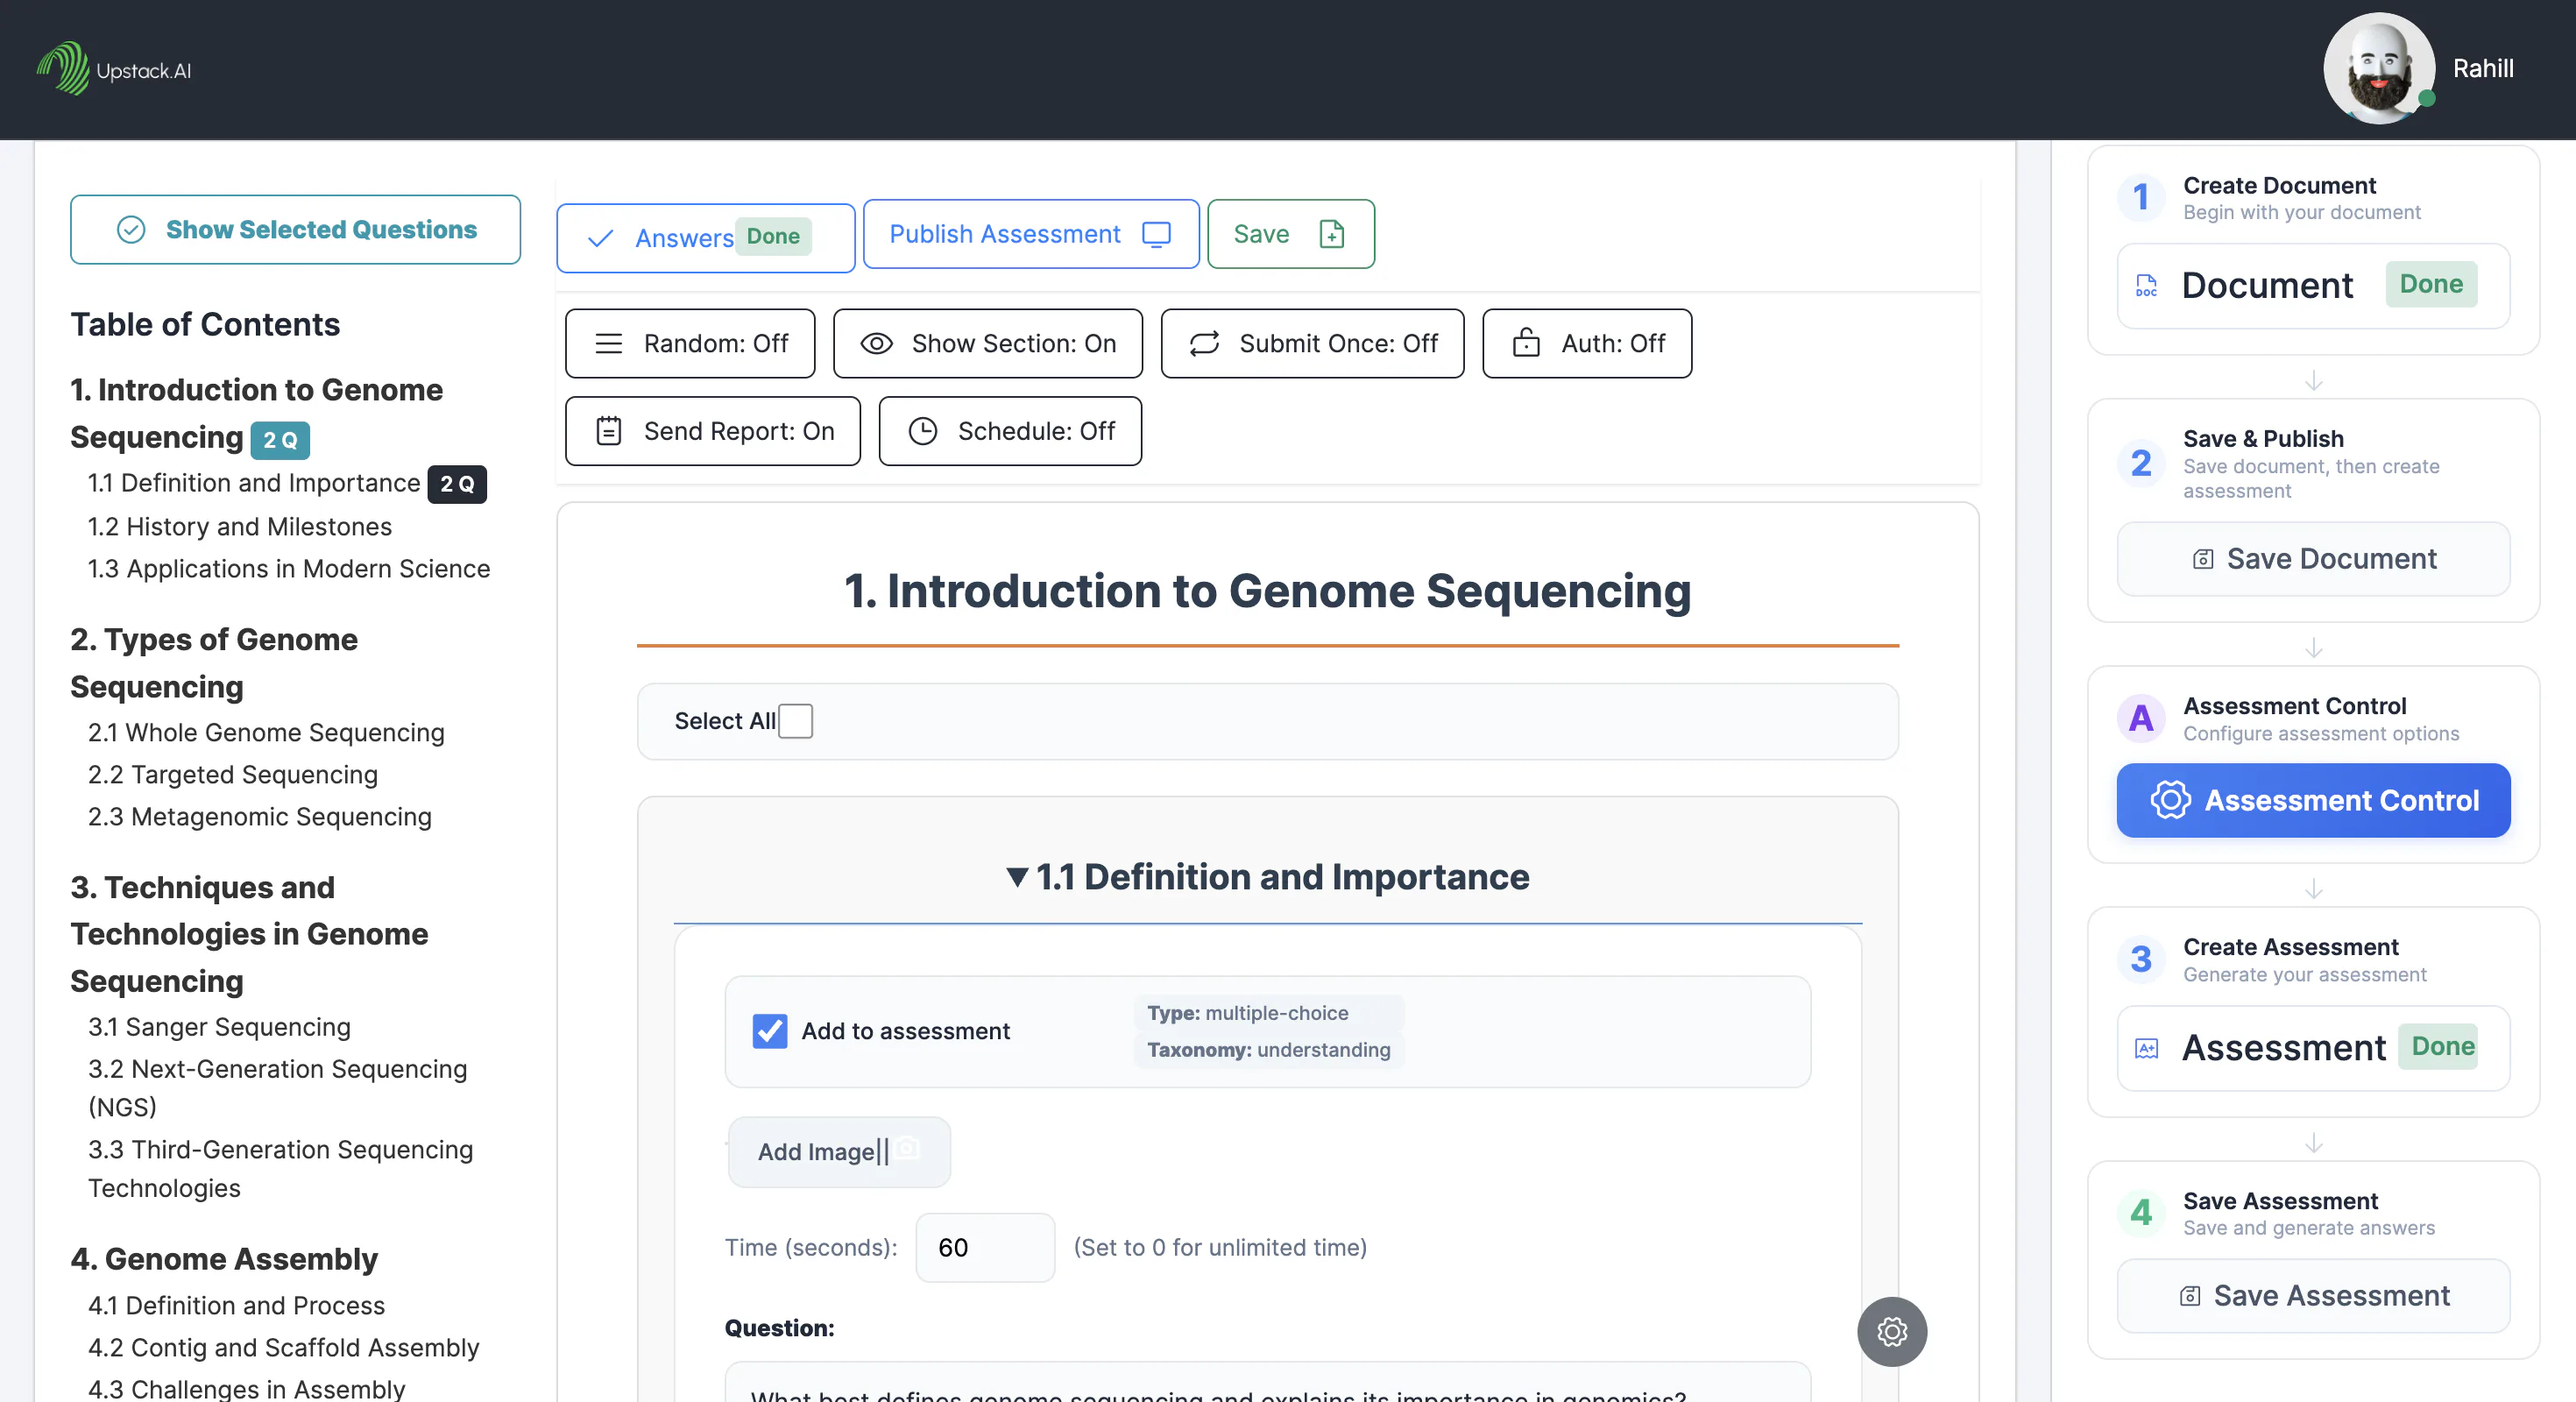
Task: Go to 2.1 Whole Genome Sequencing
Action: (266, 732)
